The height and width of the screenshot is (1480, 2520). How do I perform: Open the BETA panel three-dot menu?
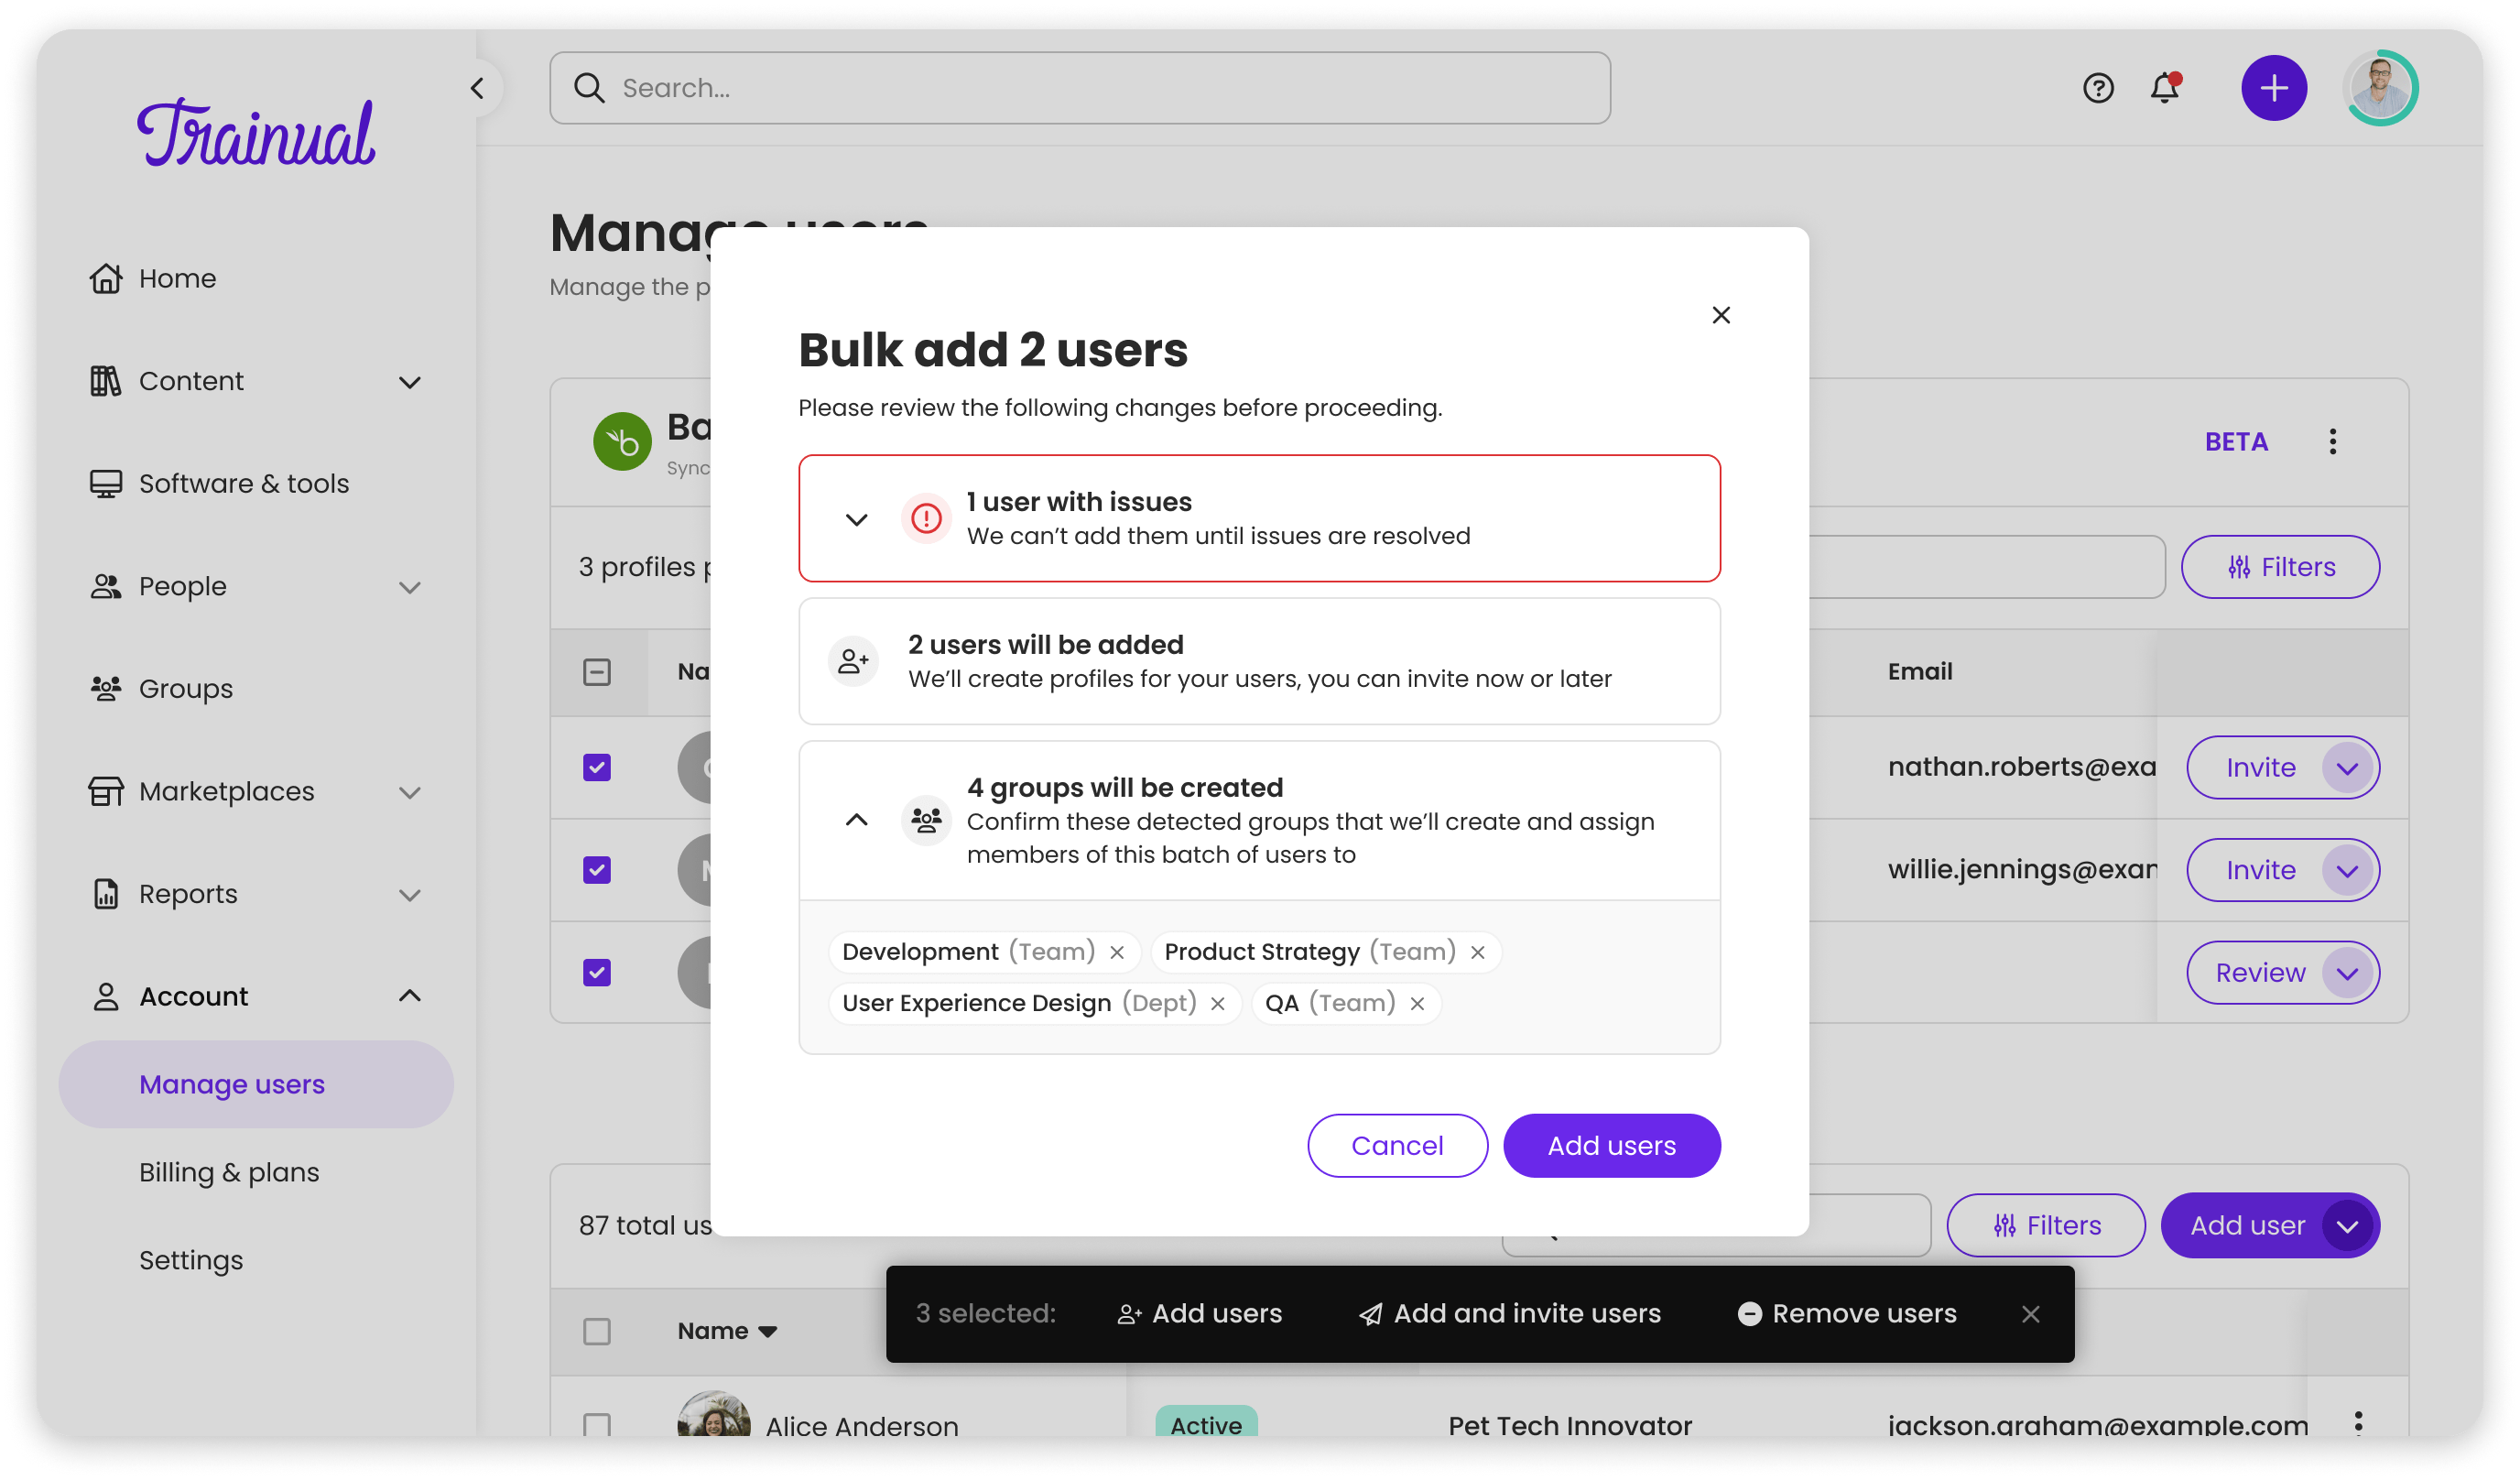click(2332, 441)
